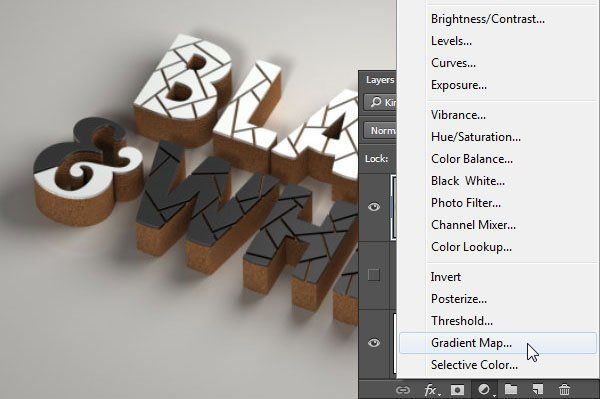Choose Exposure adjustment

(x=459, y=85)
